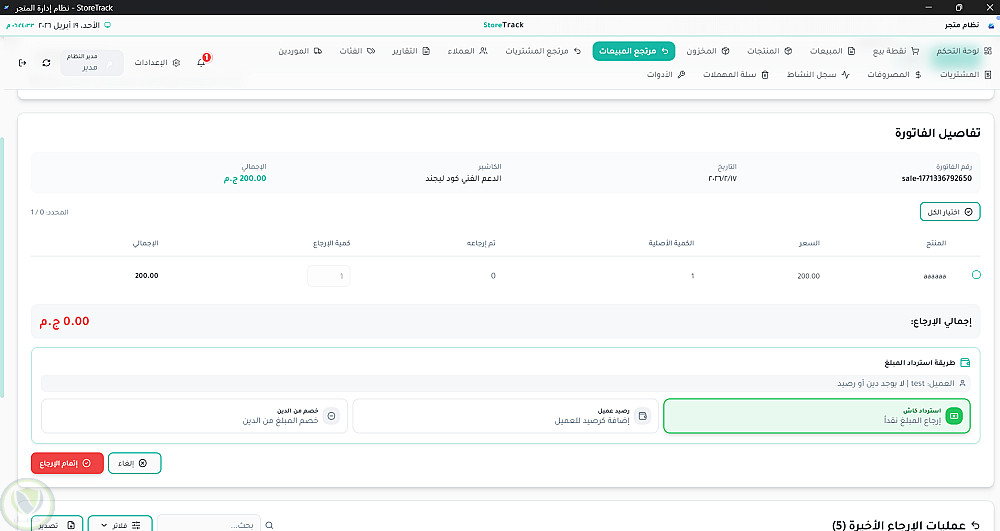Choose خصم من الدين debt deduction option

(195, 416)
